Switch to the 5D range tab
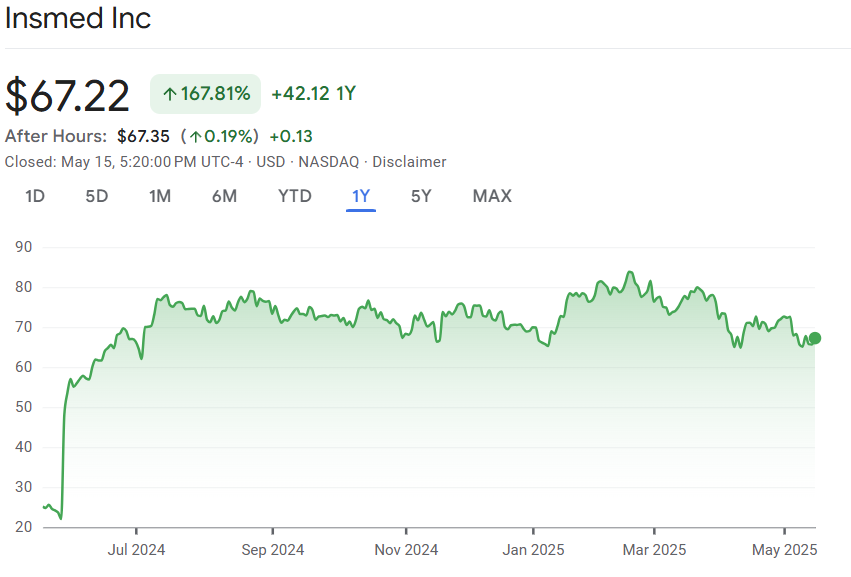Viewport: 851px width, 577px height. click(x=97, y=196)
